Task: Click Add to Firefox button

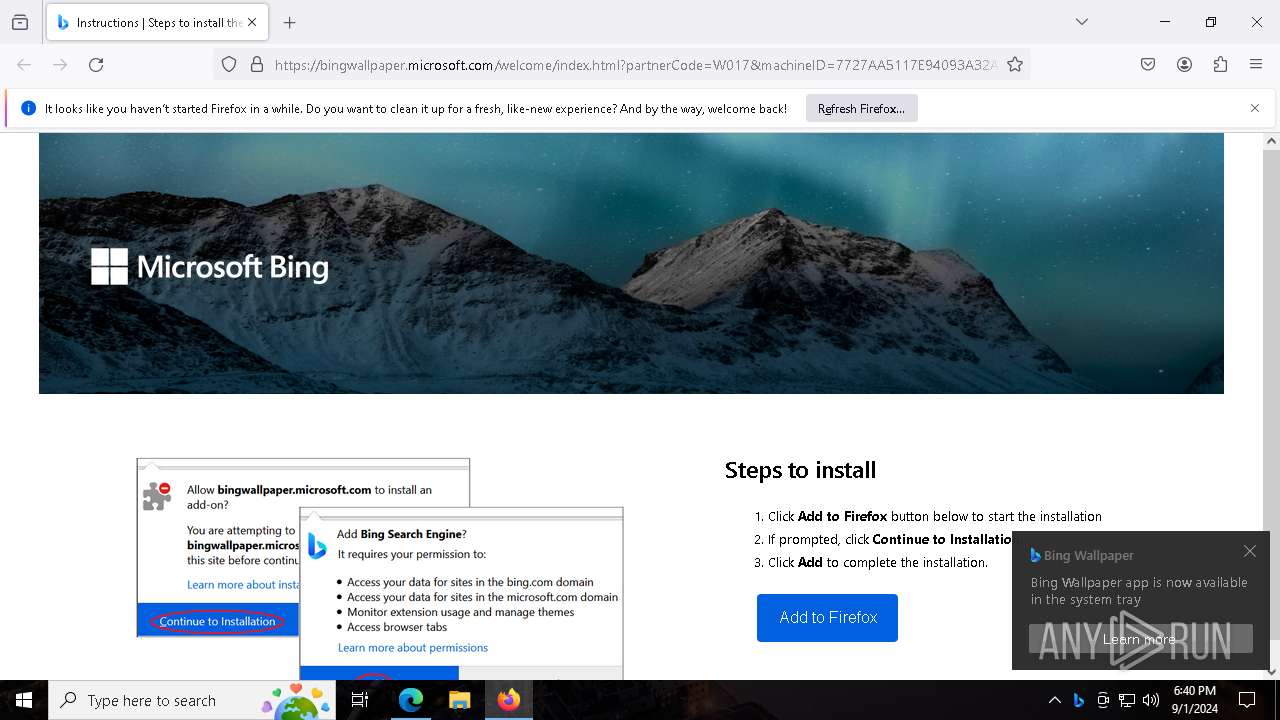Action: 827,617
